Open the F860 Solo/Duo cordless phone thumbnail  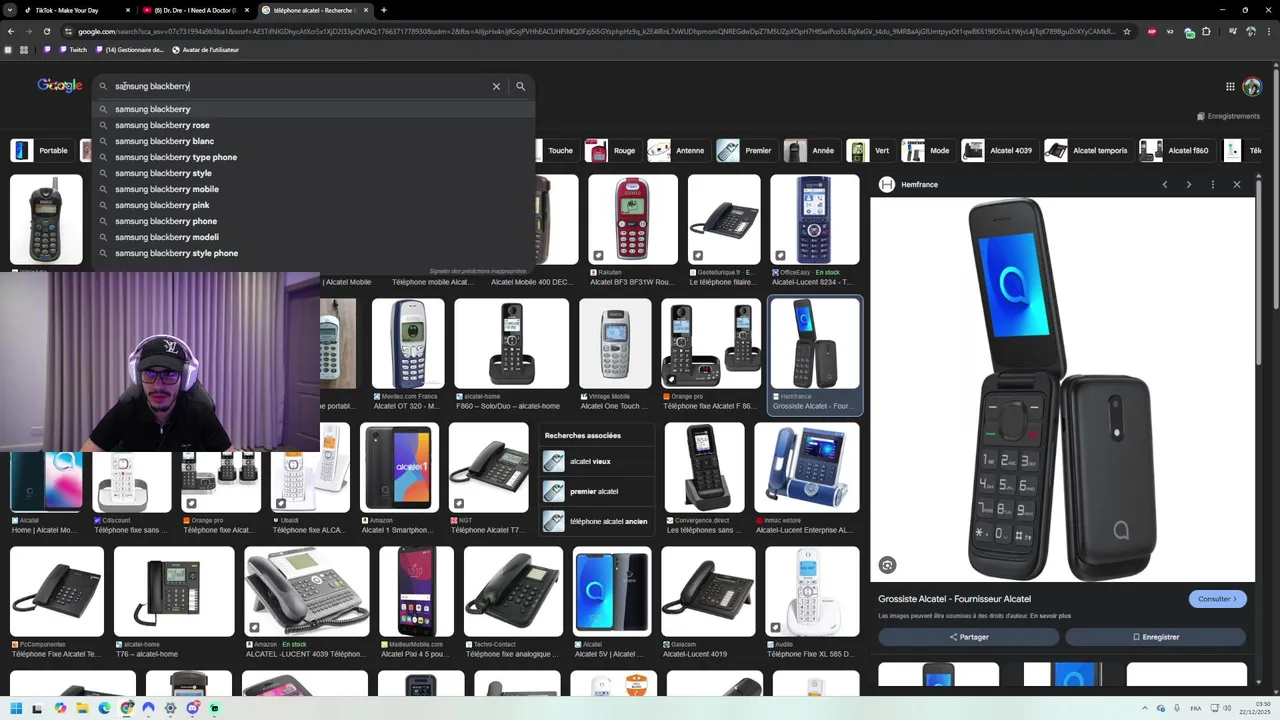(x=511, y=343)
